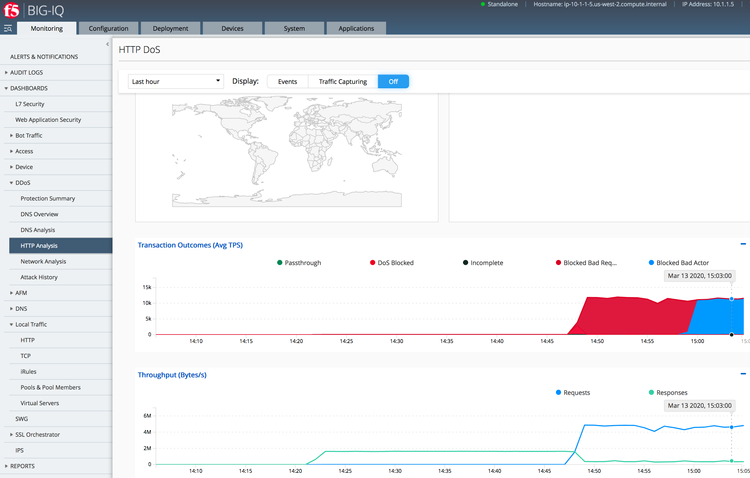The height and width of the screenshot is (478, 750).
Task: Toggle the red DoS Blocked legend dot
Action: [x=372, y=263]
